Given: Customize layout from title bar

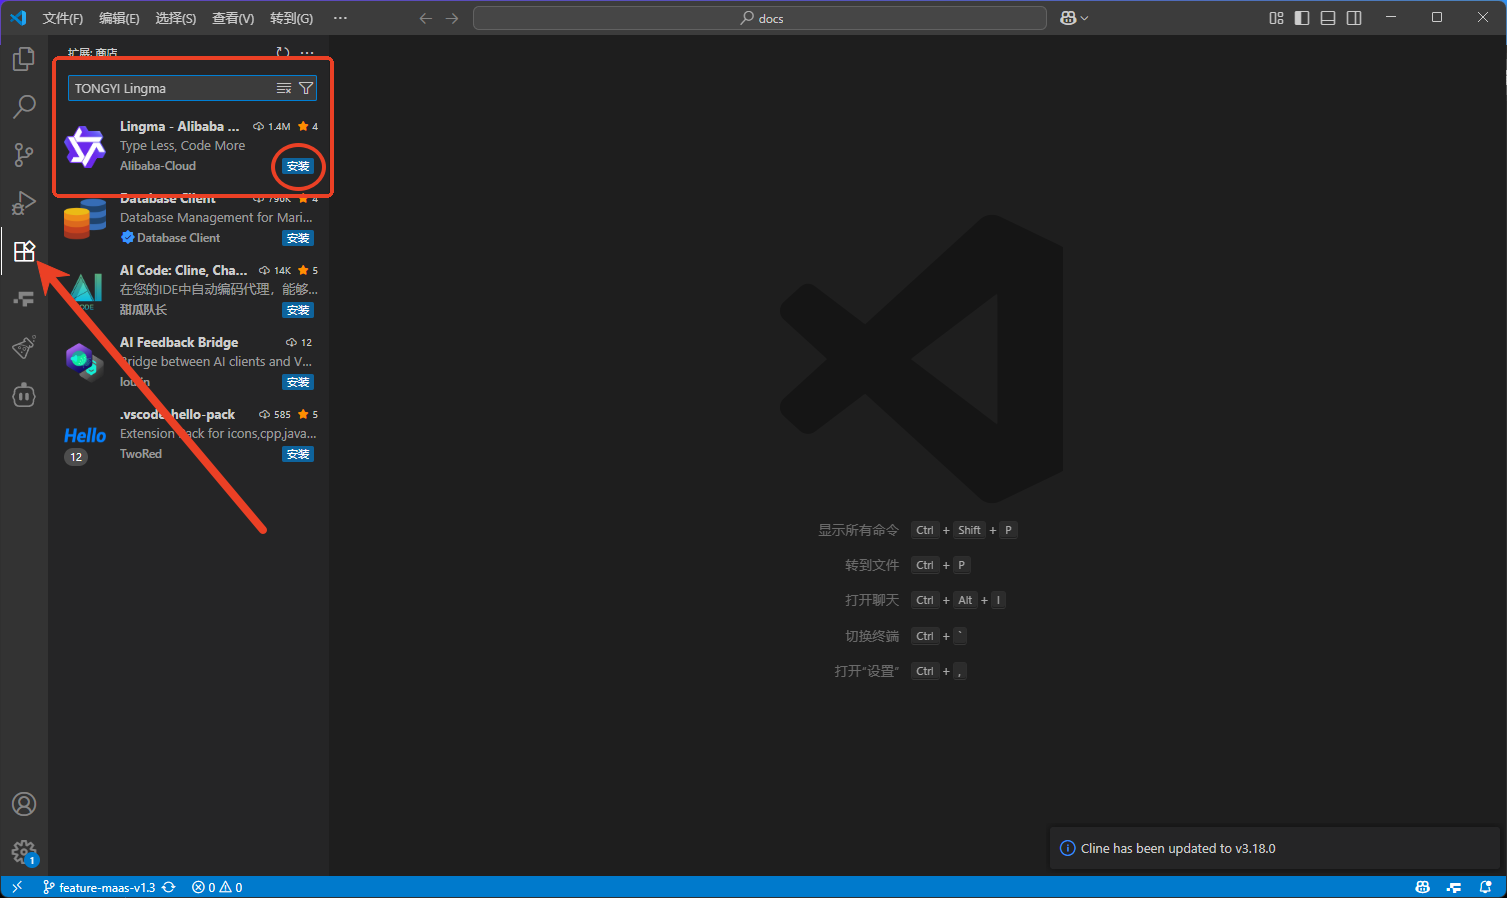Looking at the screenshot, I should pos(1276,18).
